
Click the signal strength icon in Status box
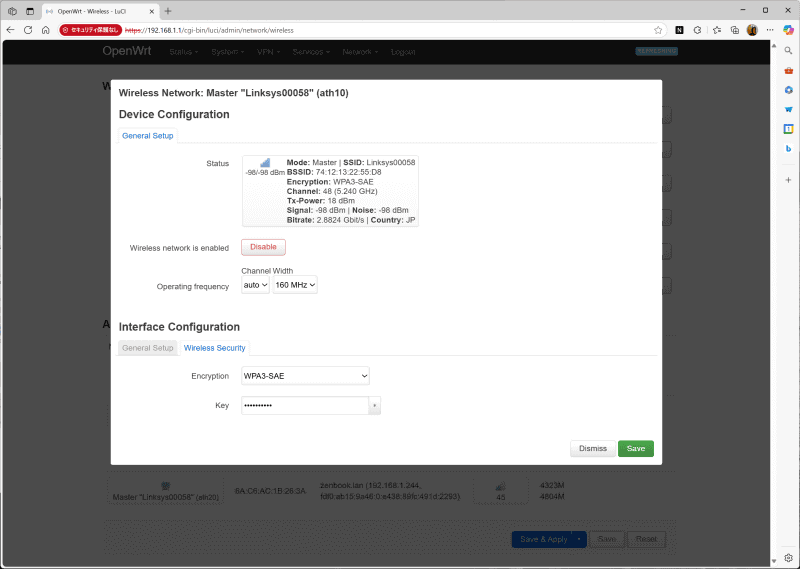point(265,163)
